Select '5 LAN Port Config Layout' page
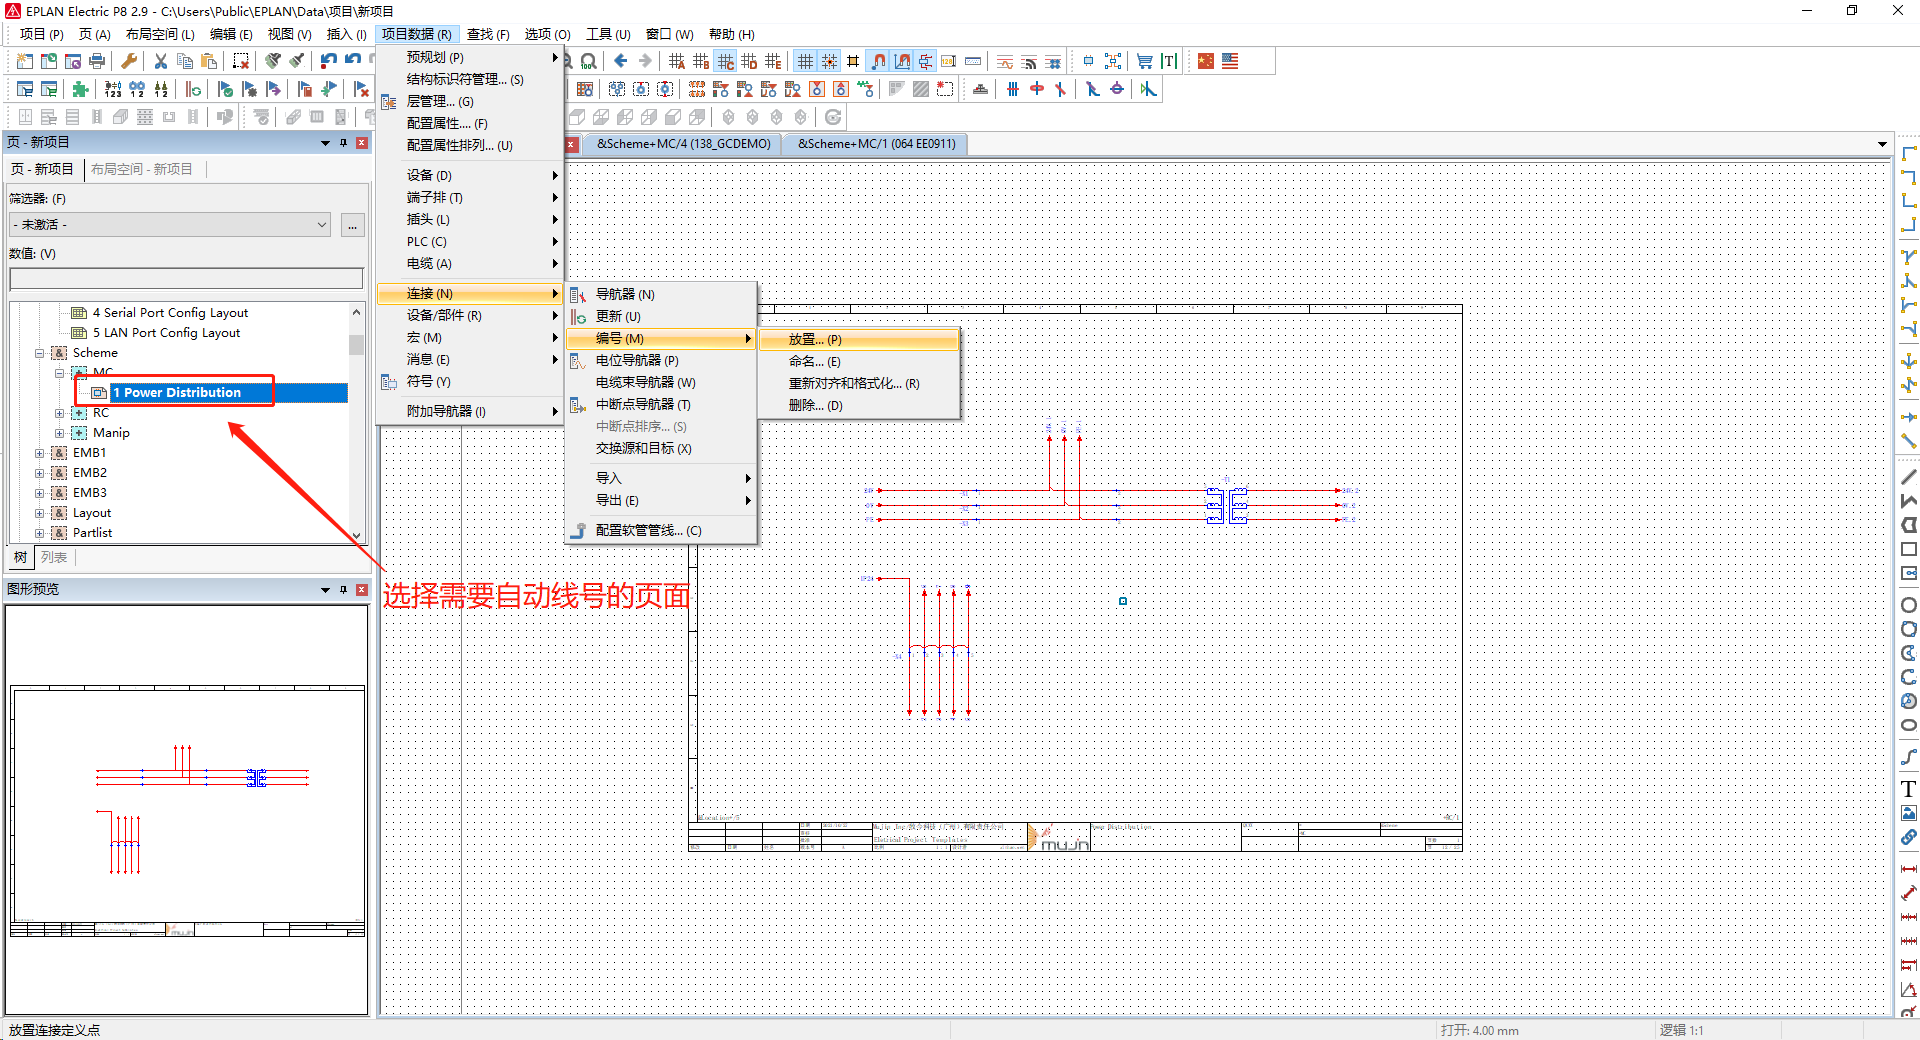 click(166, 333)
